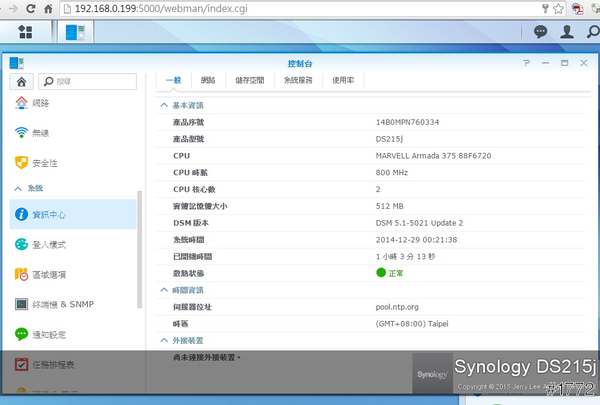
Task: Switch to the 網路 tab
Action: tap(208, 80)
